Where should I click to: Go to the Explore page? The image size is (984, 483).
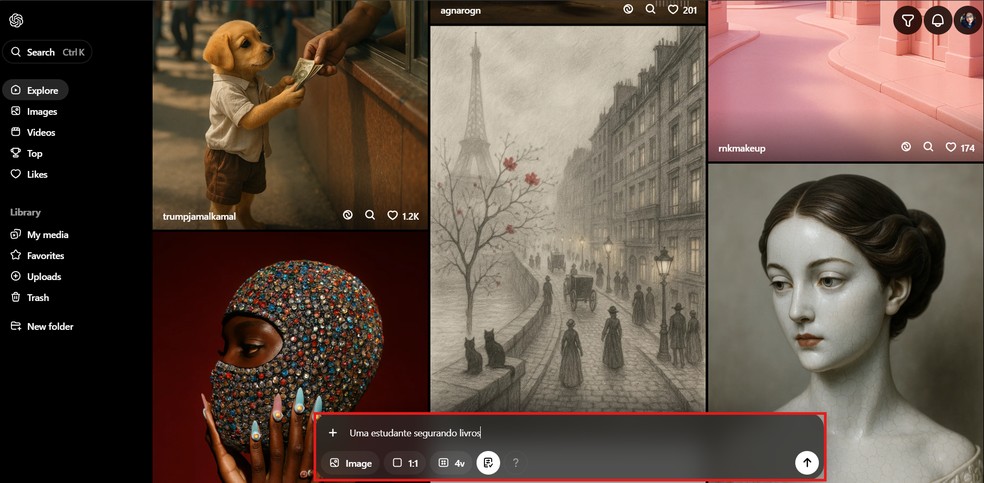(35, 90)
